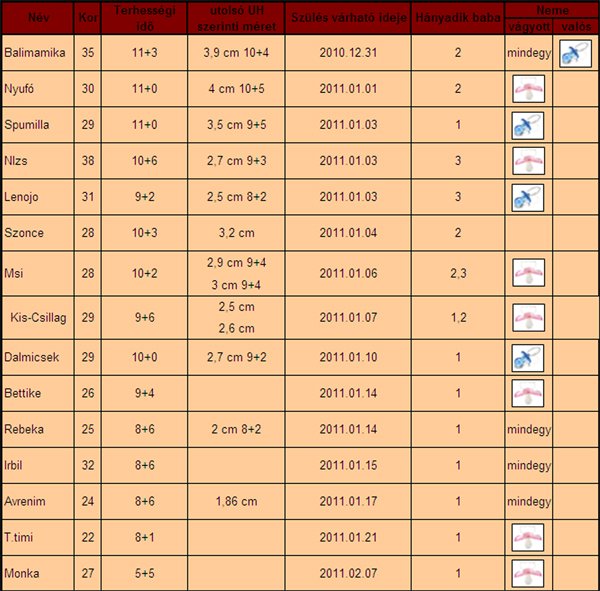Click the pink pacifier icon in Msi's row
Viewport: 600px width, 591px height.
tap(527, 272)
